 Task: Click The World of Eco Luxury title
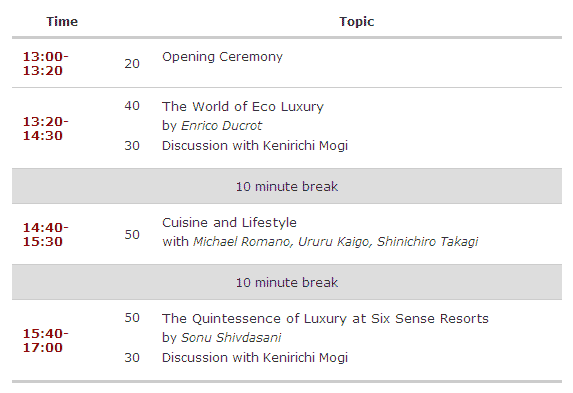coord(243,107)
